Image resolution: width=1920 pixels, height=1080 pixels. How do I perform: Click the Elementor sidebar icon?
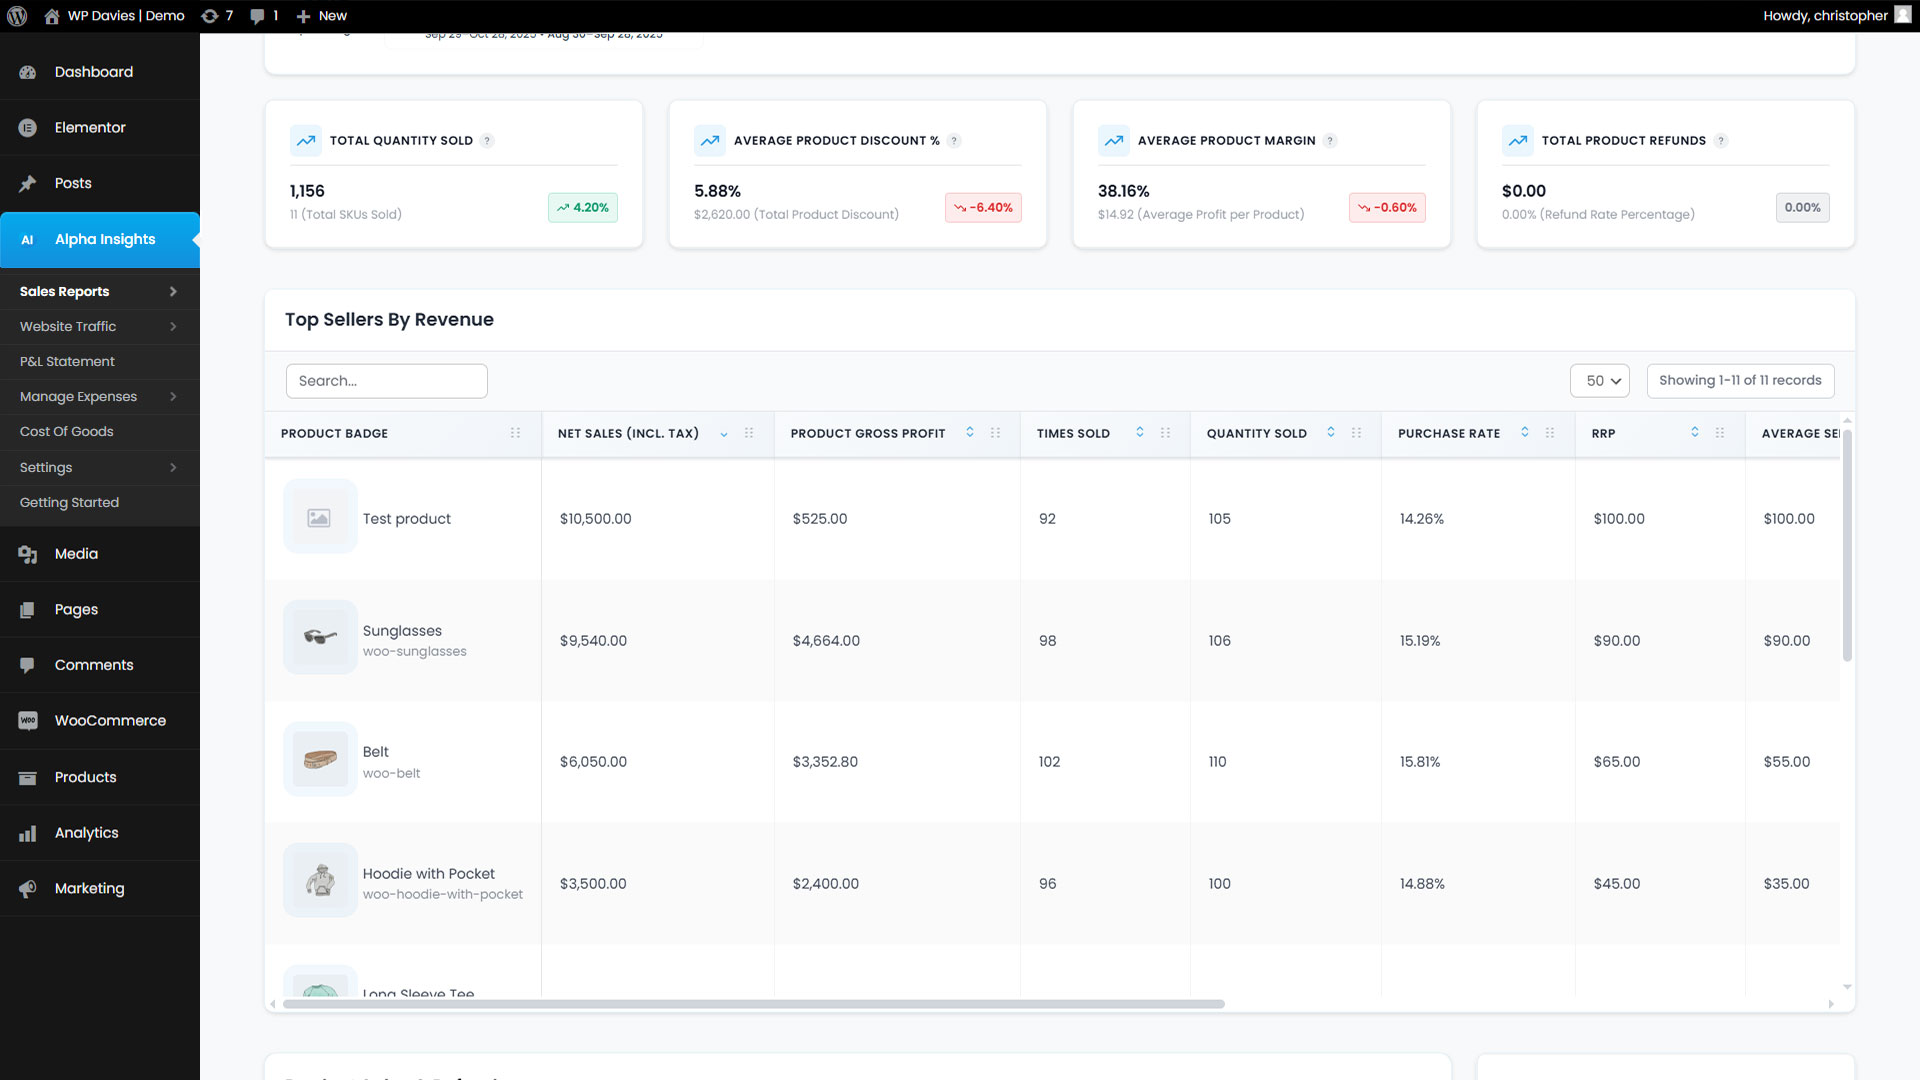[28, 128]
